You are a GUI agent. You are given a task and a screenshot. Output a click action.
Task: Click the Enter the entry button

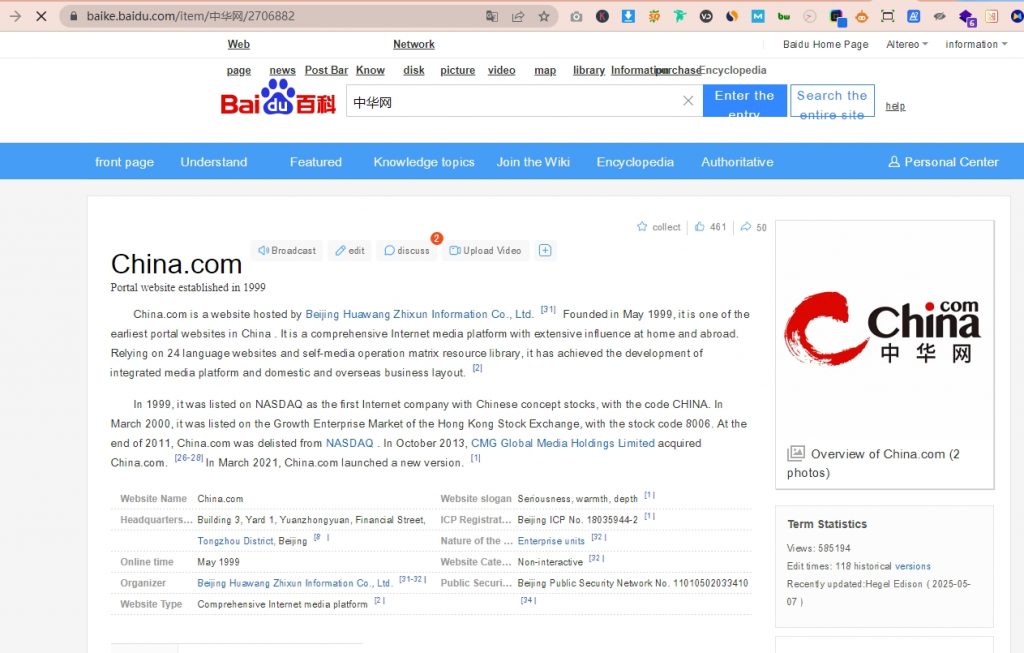tap(744, 101)
